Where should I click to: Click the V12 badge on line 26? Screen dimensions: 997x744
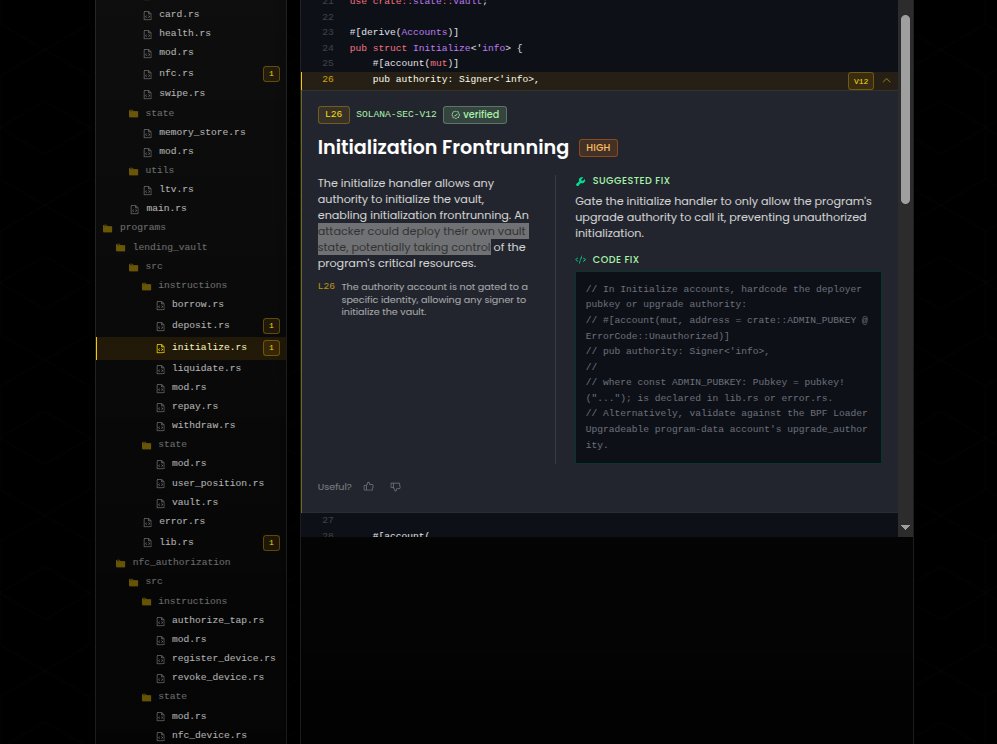coord(860,81)
